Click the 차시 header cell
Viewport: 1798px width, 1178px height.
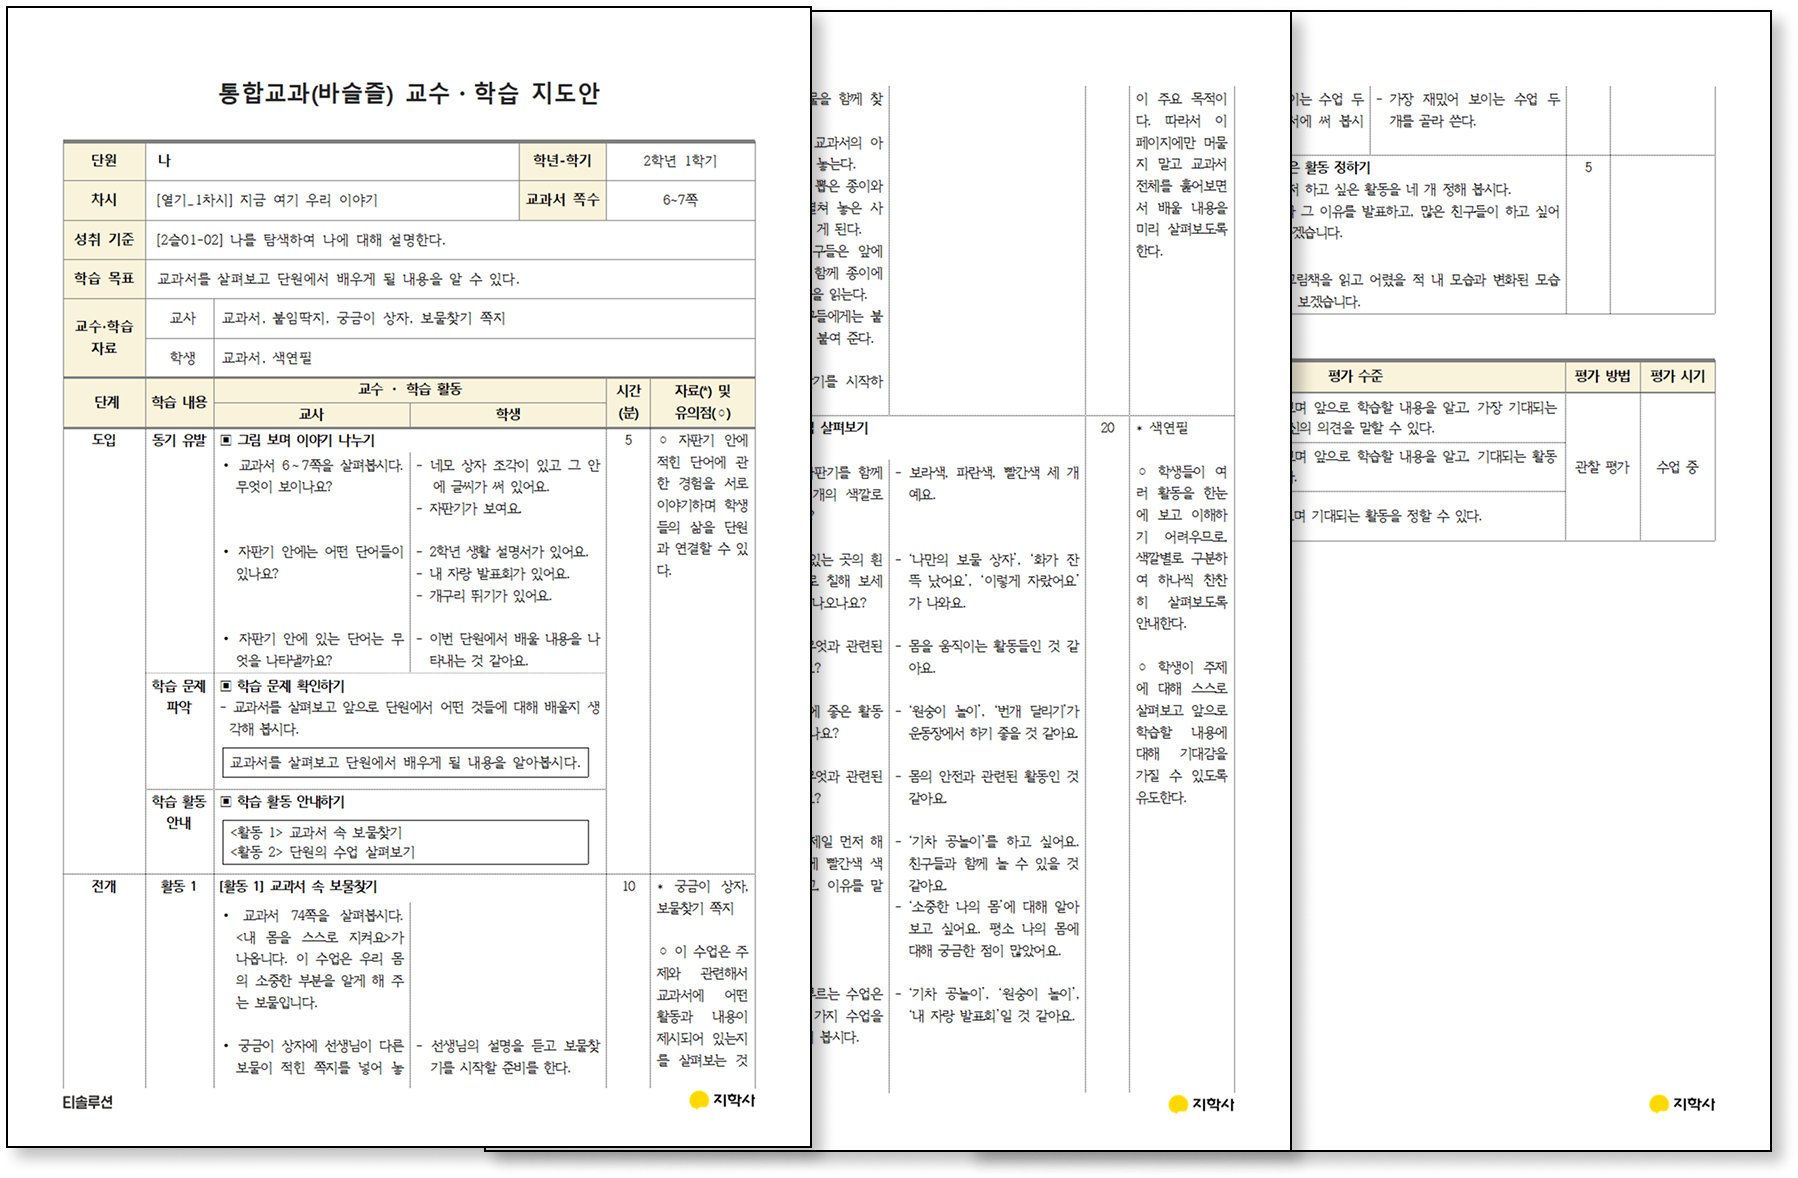(105, 200)
